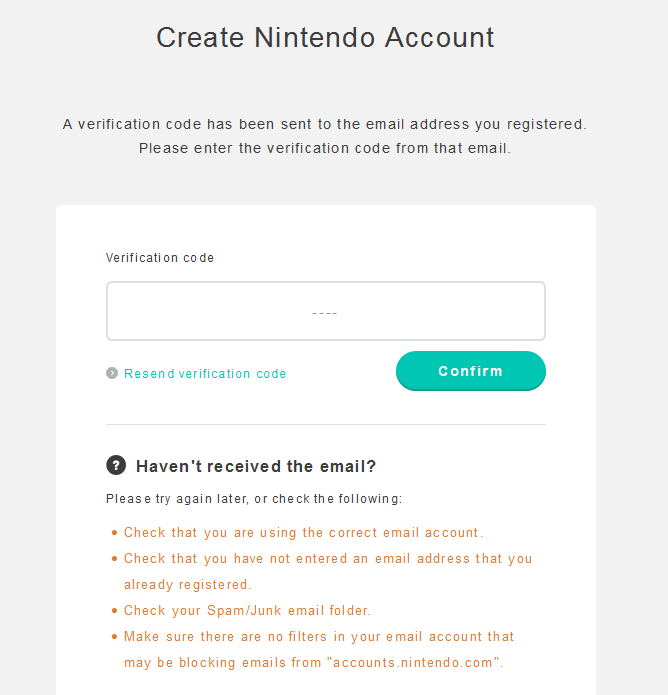Click the "verification code has been sent" message
This screenshot has width=668, height=695.
[325, 124]
